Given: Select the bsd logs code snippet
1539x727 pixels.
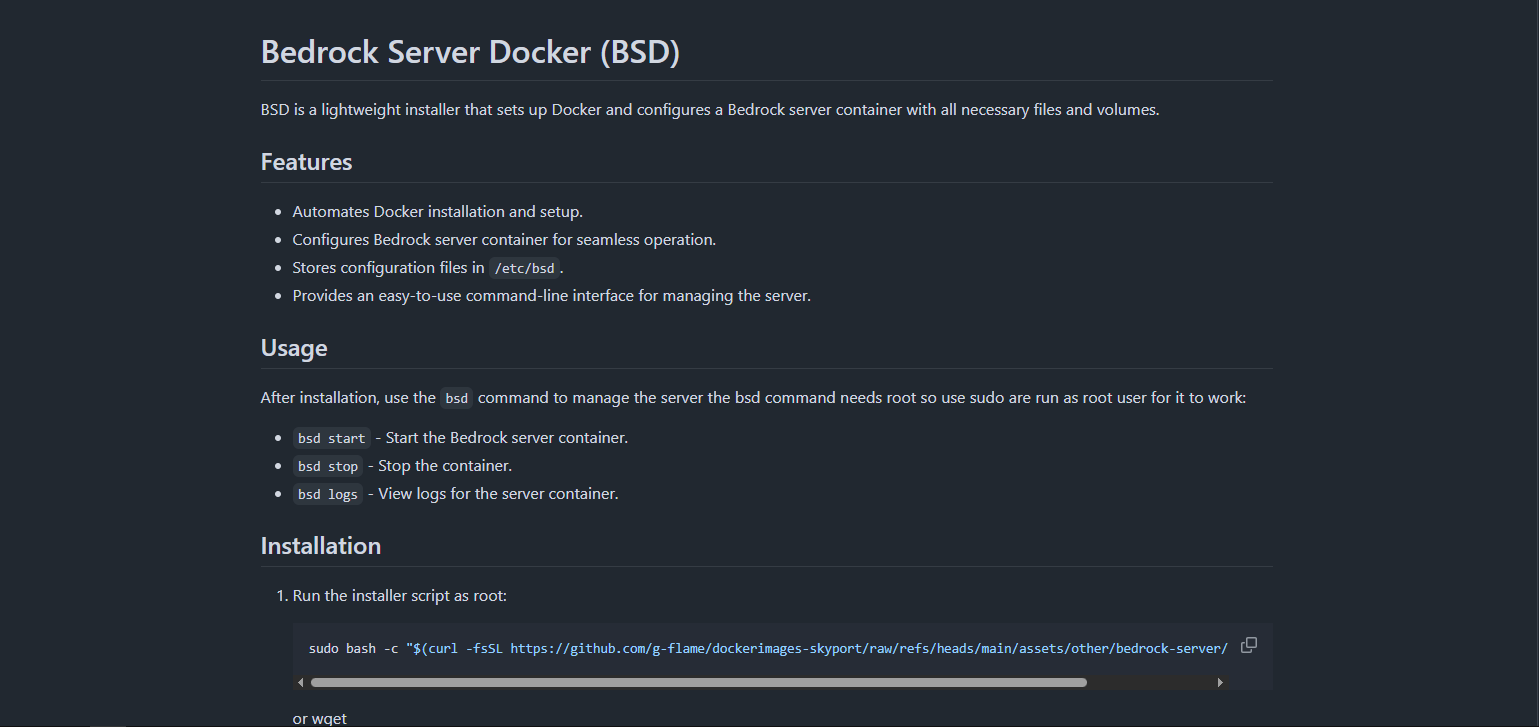Looking at the screenshot, I should click(327, 493).
